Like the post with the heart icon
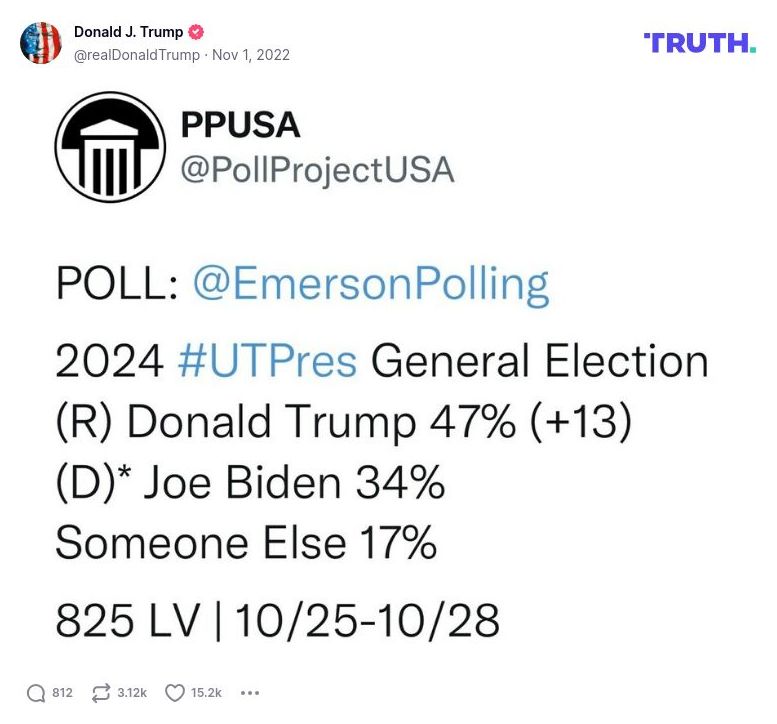The width and height of the screenshot is (777, 724). click(x=175, y=693)
